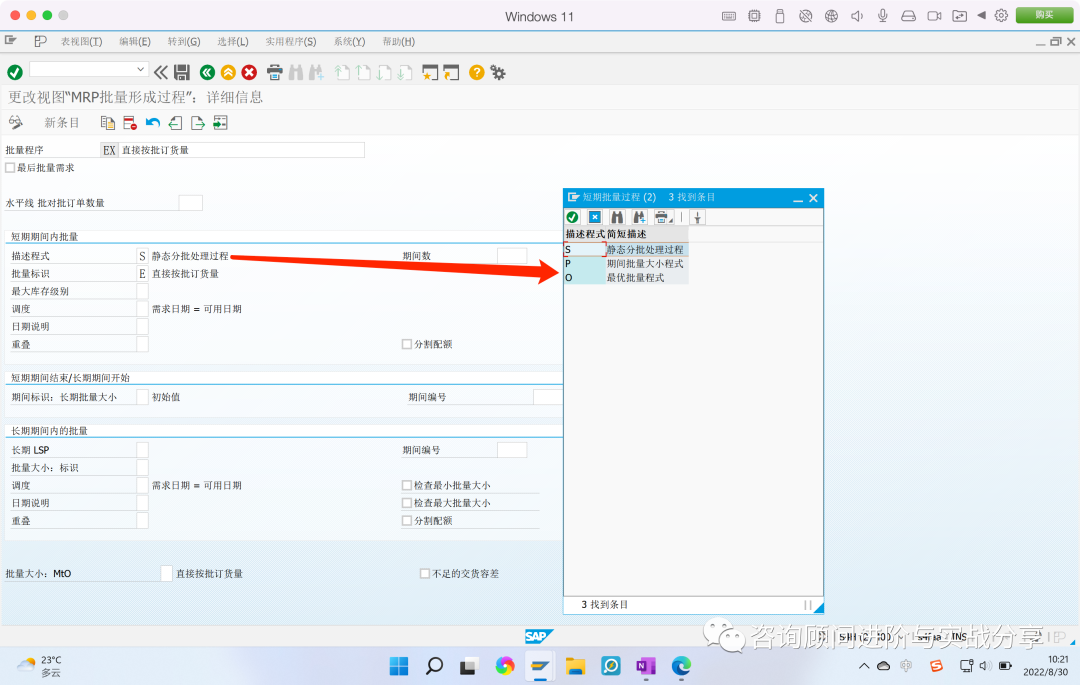Image resolution: width=1080 pixels, height=685 pixels.
Task: Toggle display/change glasses-pencil icon
Action: click(16, 123)
